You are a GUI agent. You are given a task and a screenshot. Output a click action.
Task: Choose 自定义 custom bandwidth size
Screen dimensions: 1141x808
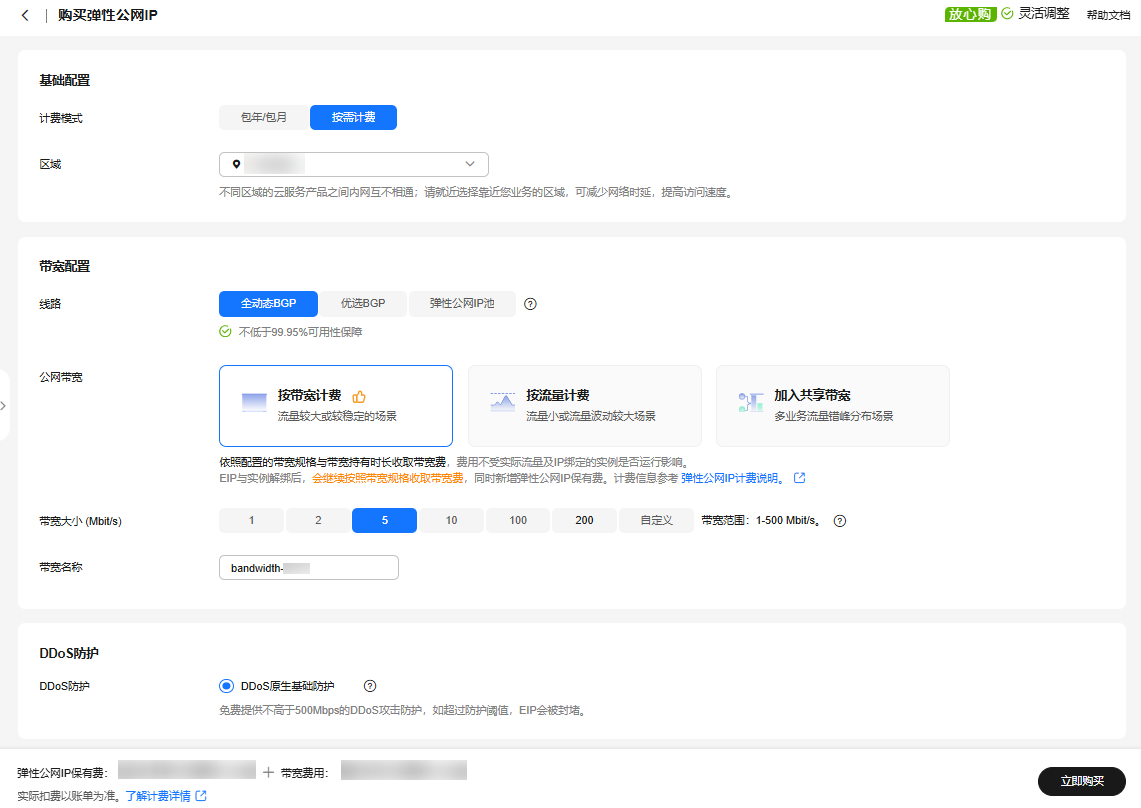656,520
